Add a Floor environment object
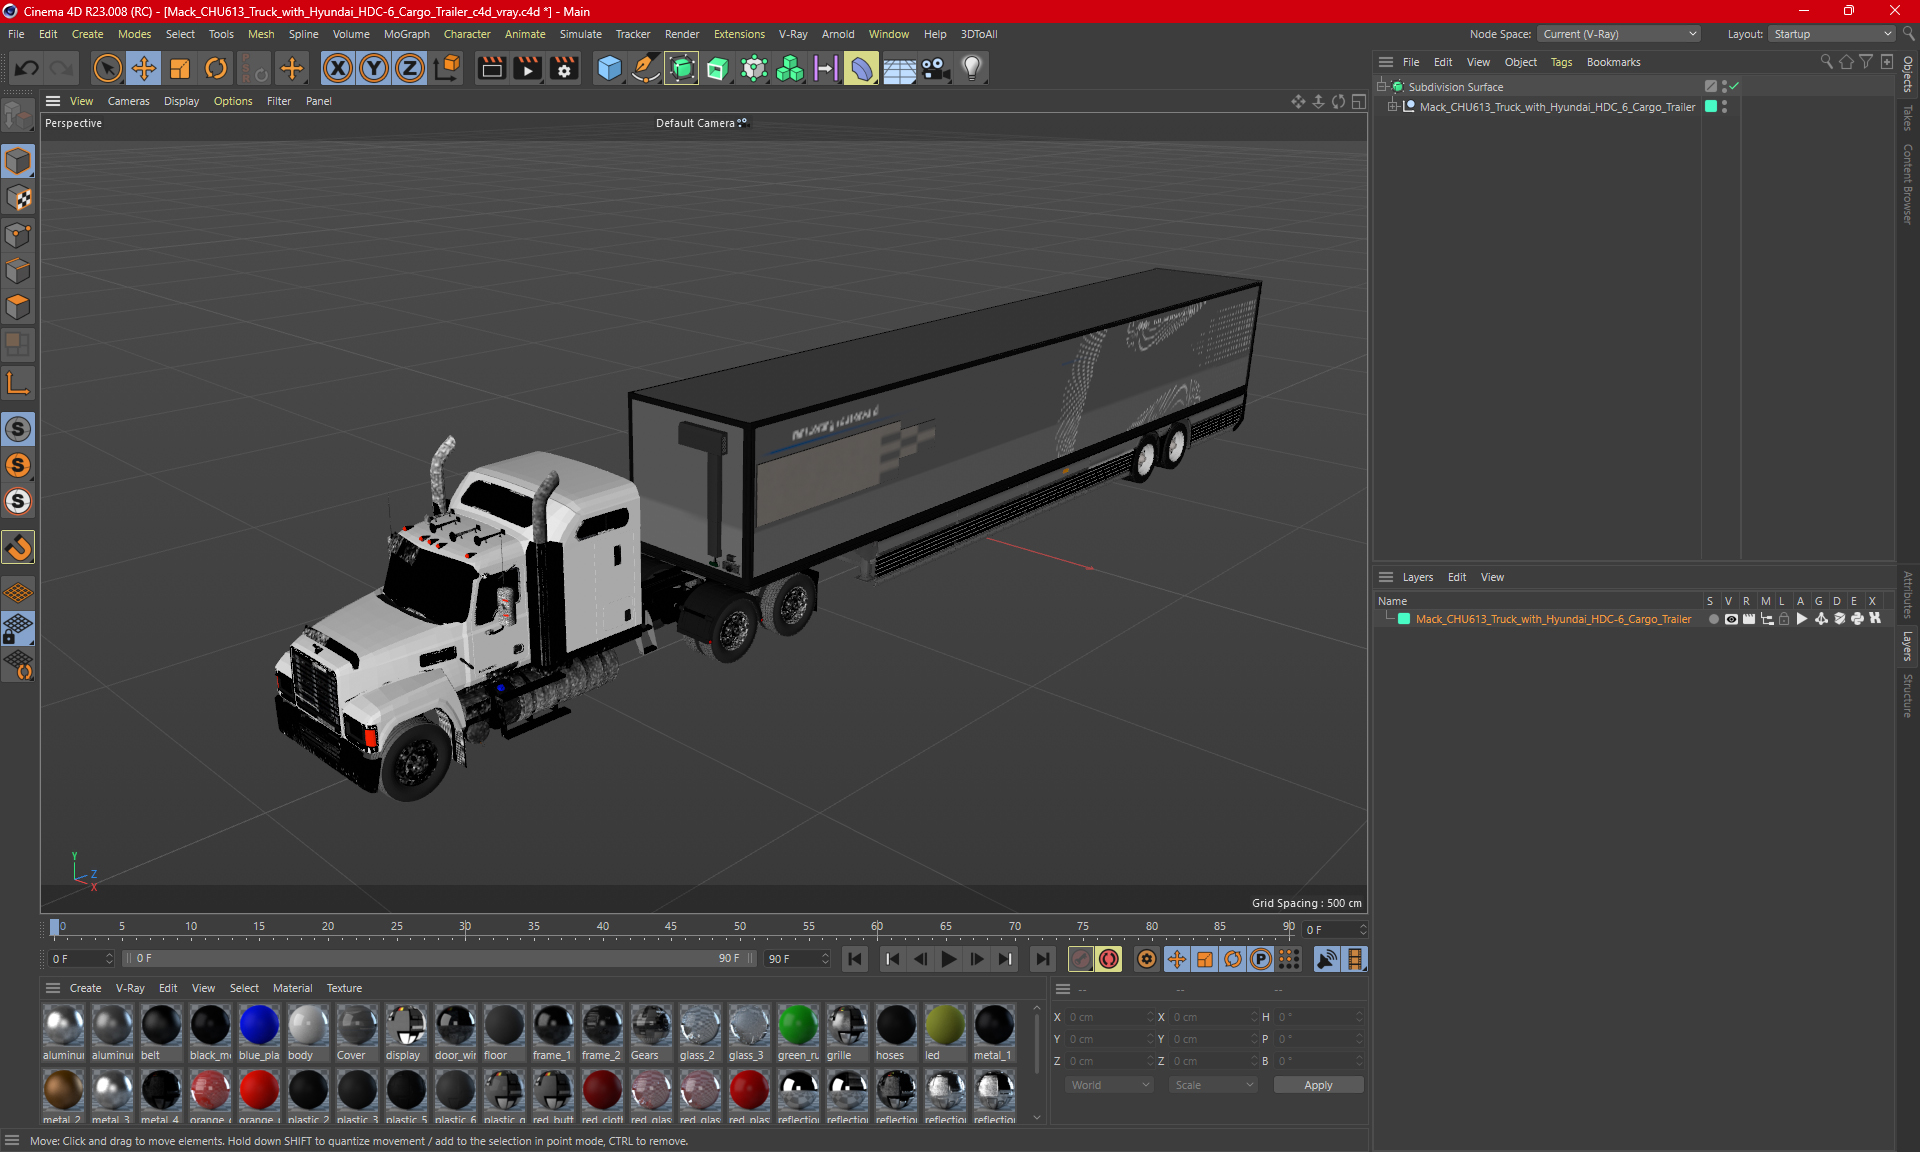1920x1152 pixels. (x=899, y=68)
